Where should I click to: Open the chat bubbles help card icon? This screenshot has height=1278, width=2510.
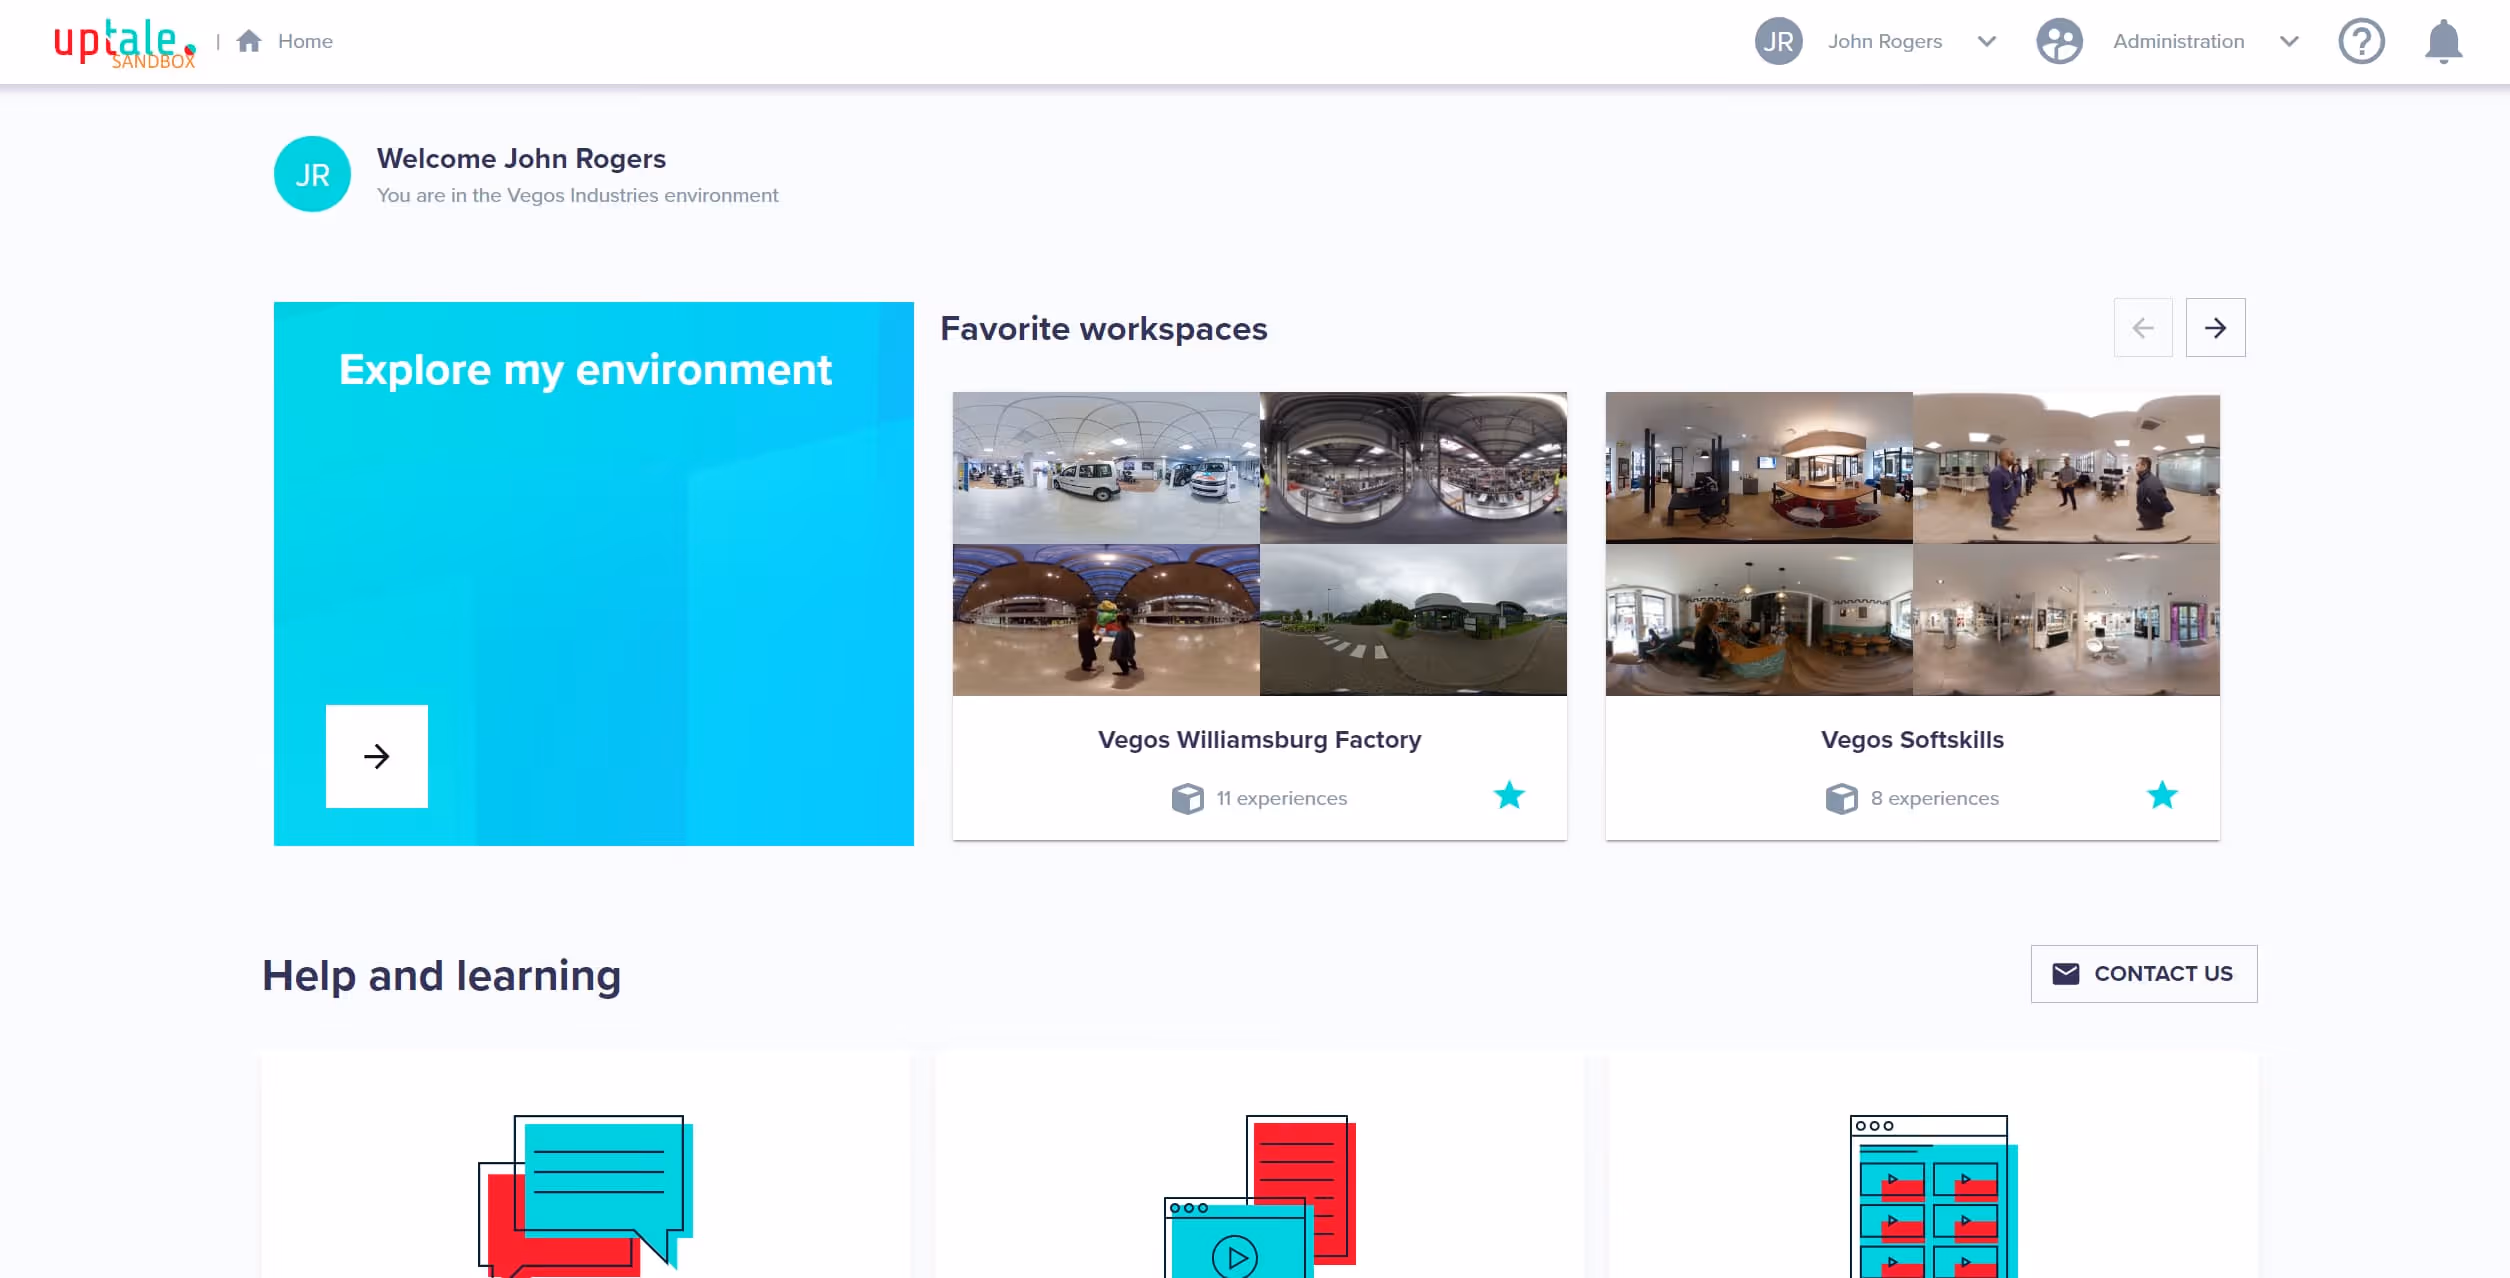586,1196
